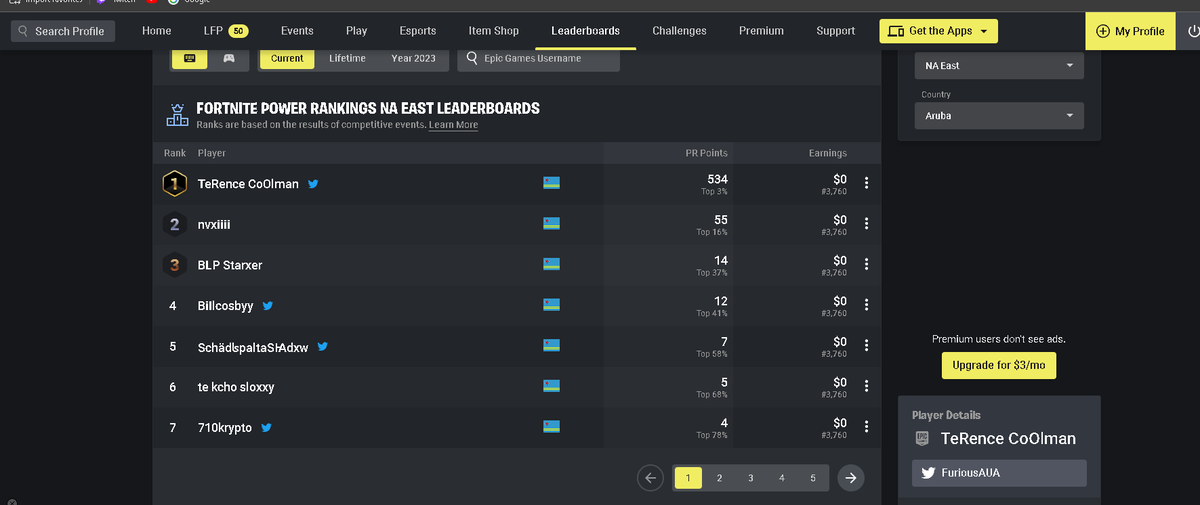Click Aruba flag in te kcho sloxxy row
1200x505 pixels.
coord(551,386)
